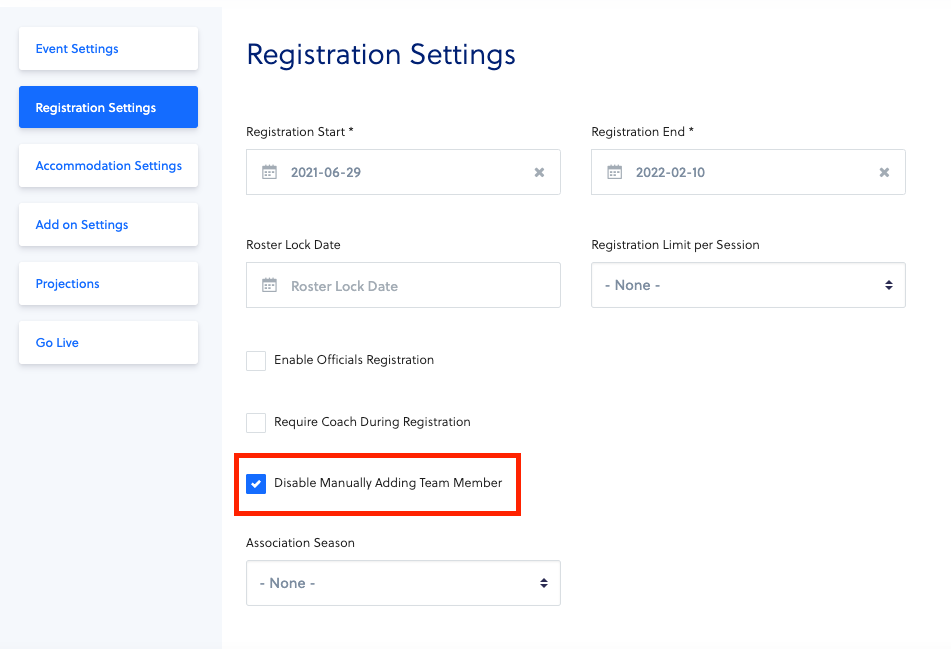This screenshot has width=951, height=649.
Task: Clear the Registration End date with X
Action: pyautogui.click(x=884, y=172)
